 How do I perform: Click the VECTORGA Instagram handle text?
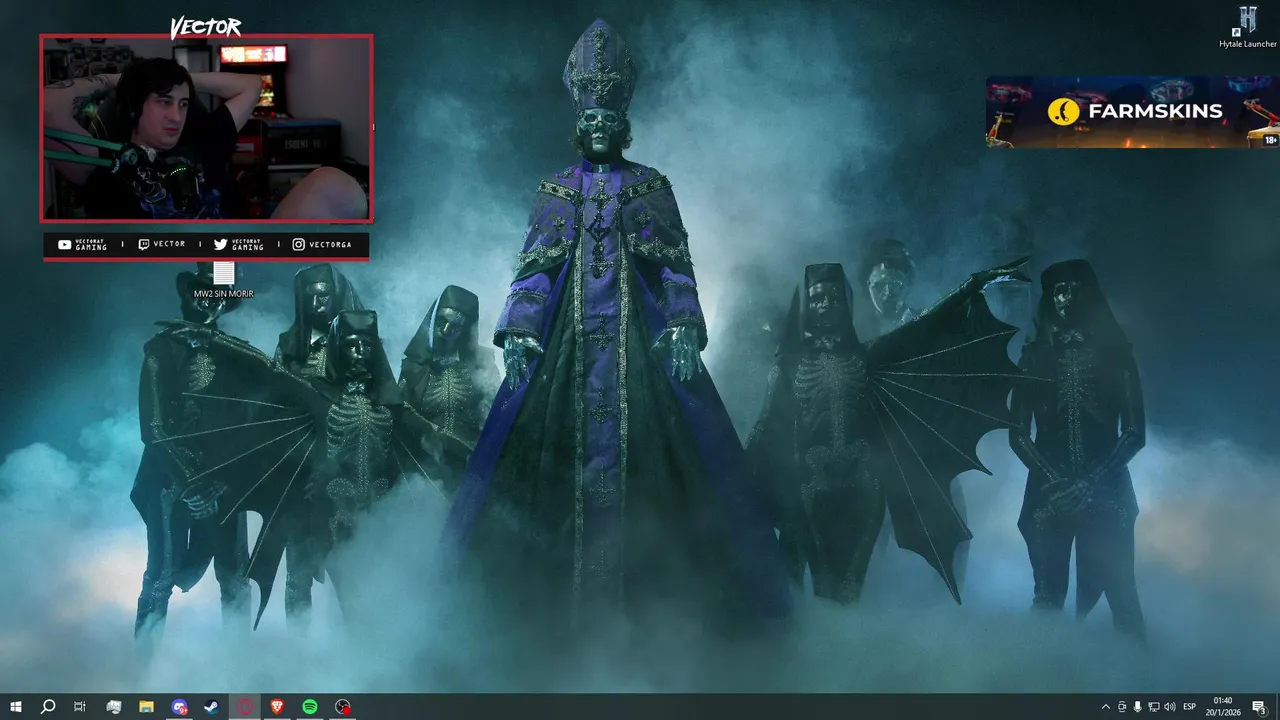330,244
